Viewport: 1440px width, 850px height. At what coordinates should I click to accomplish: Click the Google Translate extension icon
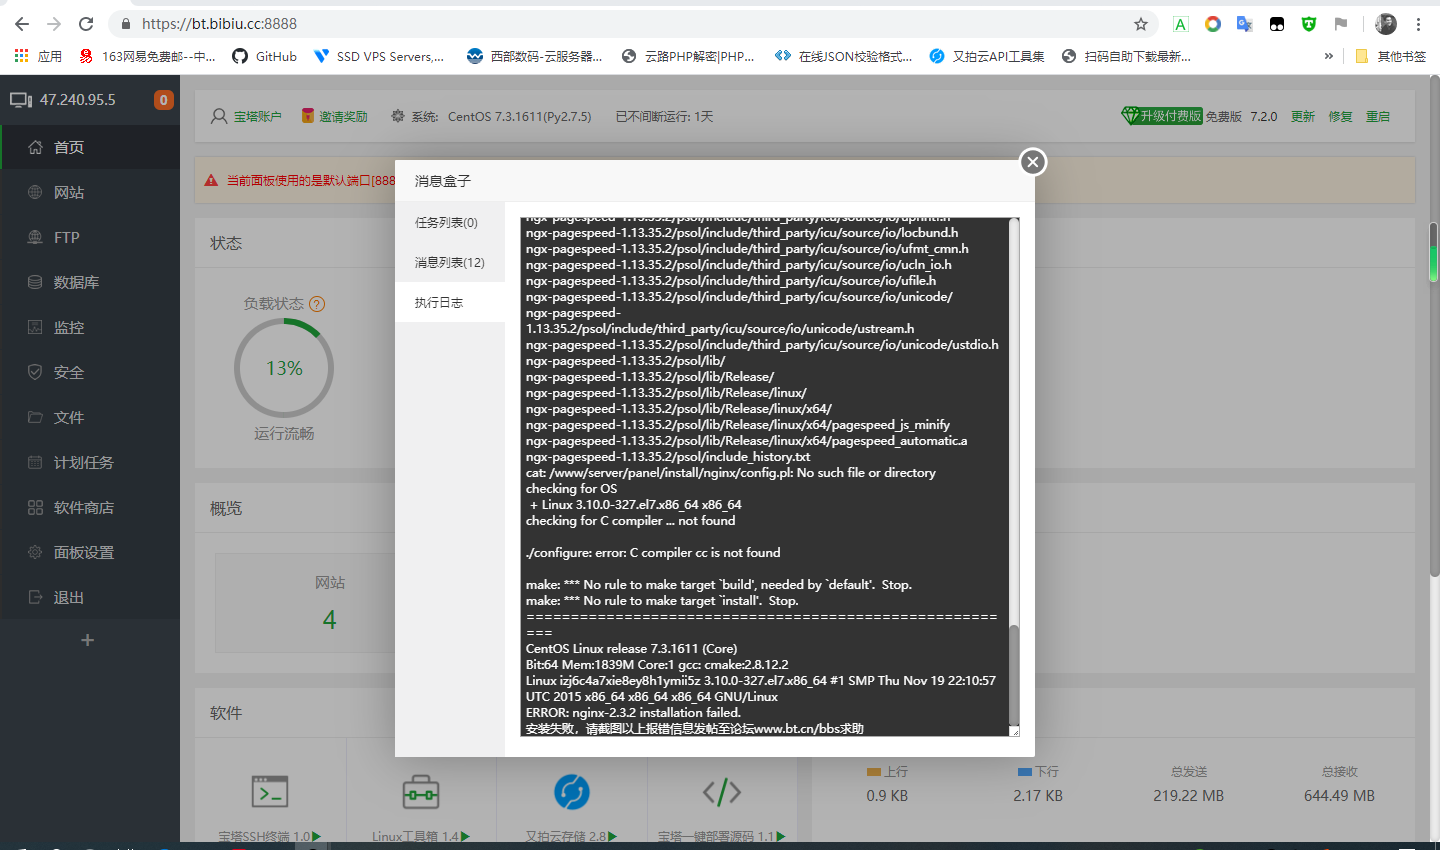point(1245,24)
